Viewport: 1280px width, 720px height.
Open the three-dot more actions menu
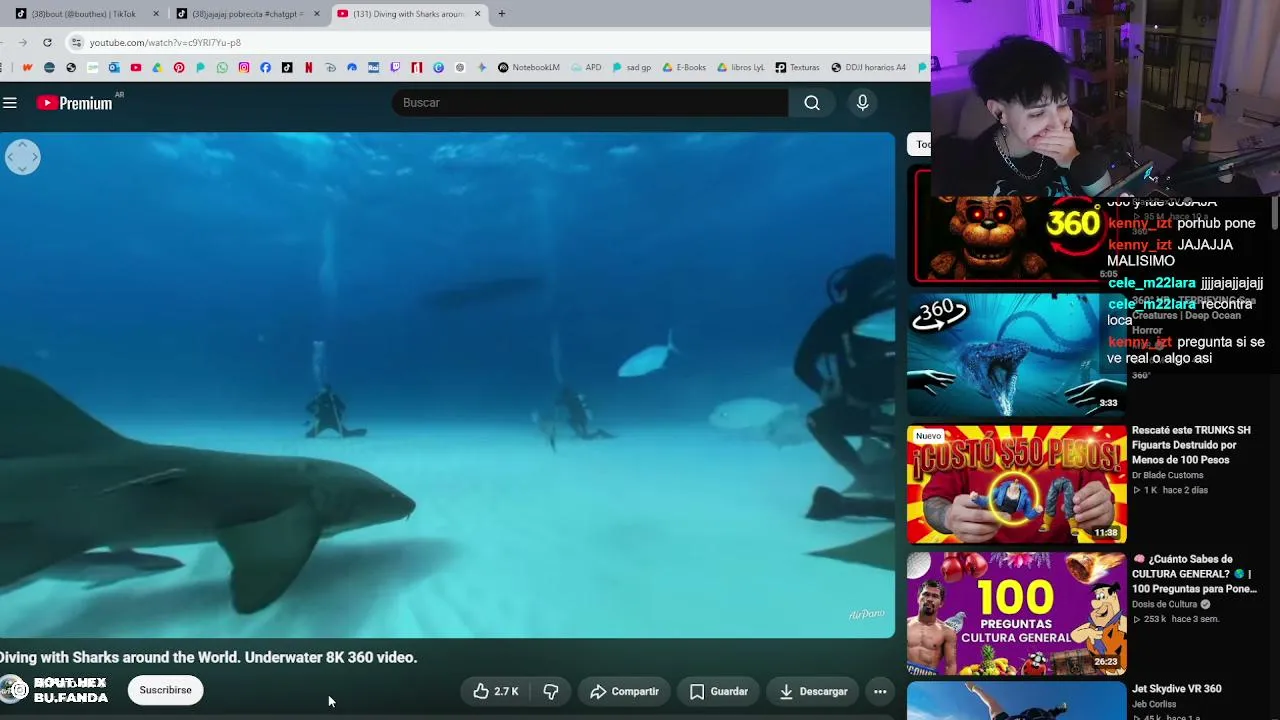pos(880,691)
